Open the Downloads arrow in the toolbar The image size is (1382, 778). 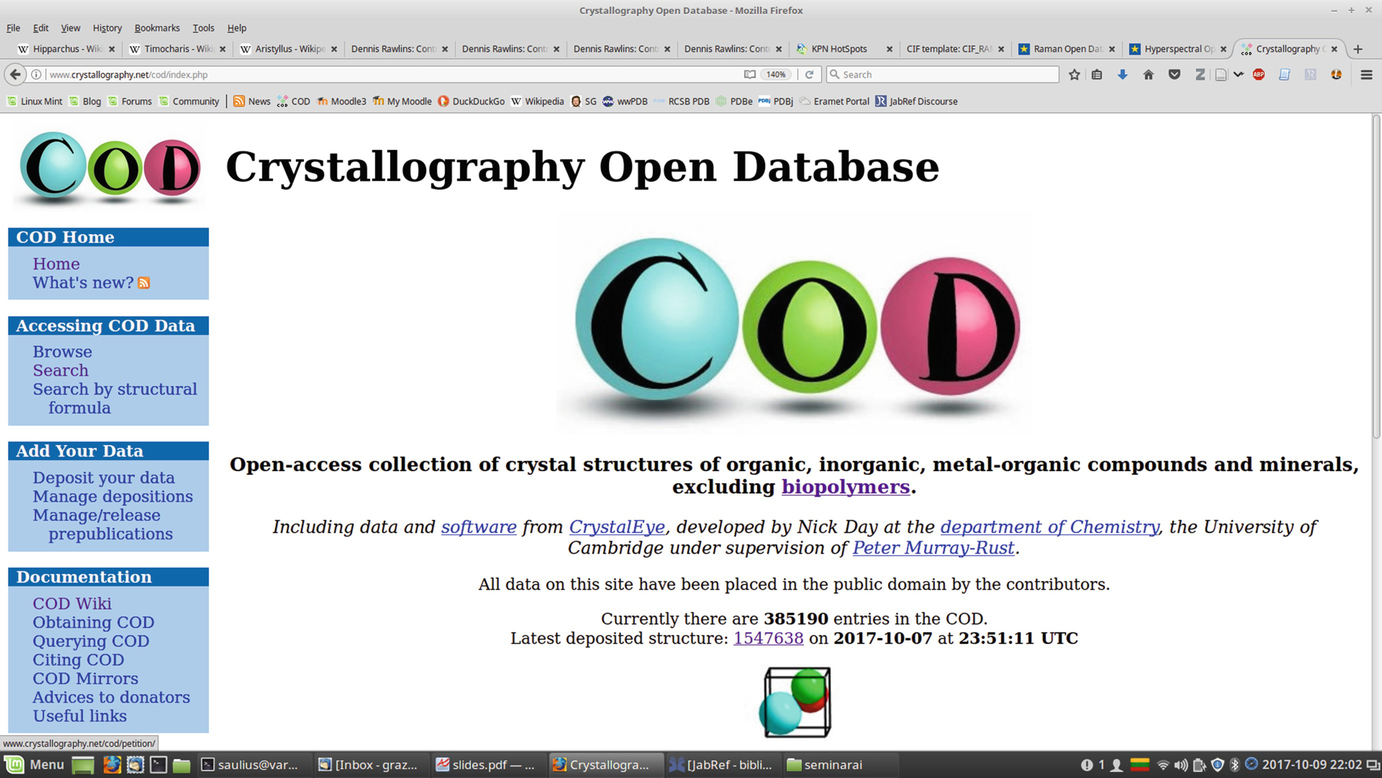(1123, 74)
